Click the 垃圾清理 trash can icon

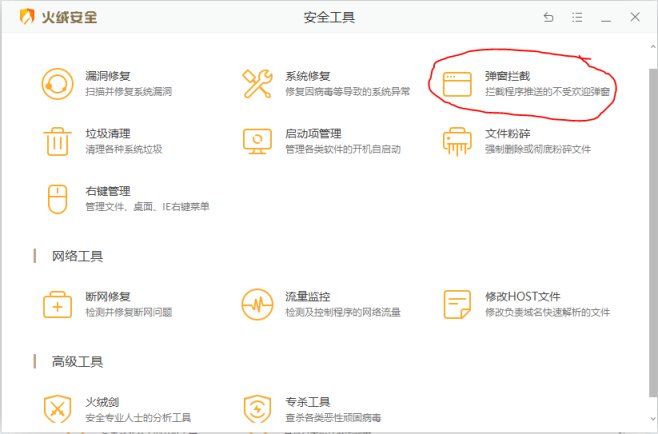(57, 141)
